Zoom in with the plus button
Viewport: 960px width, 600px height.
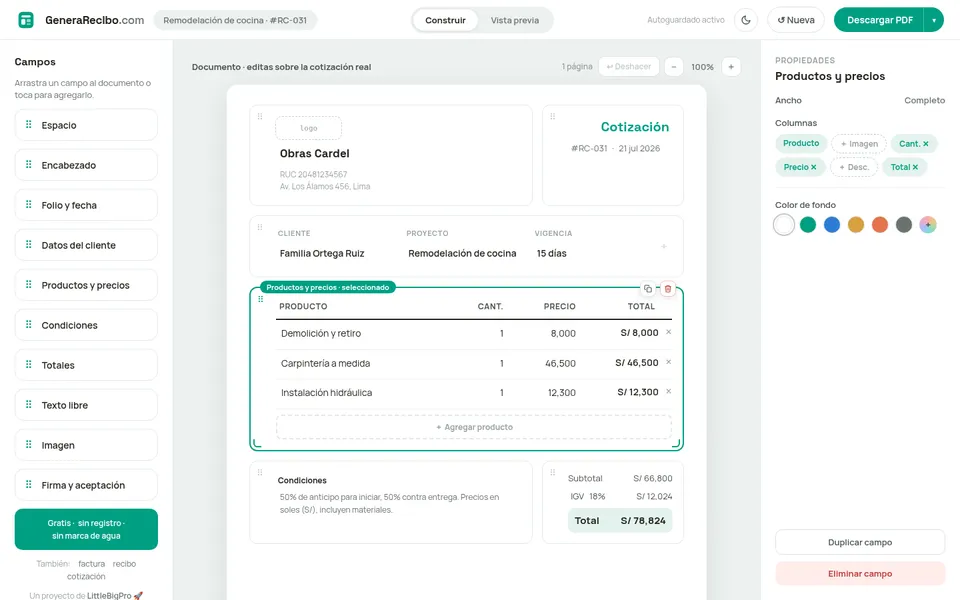[731, 67]
